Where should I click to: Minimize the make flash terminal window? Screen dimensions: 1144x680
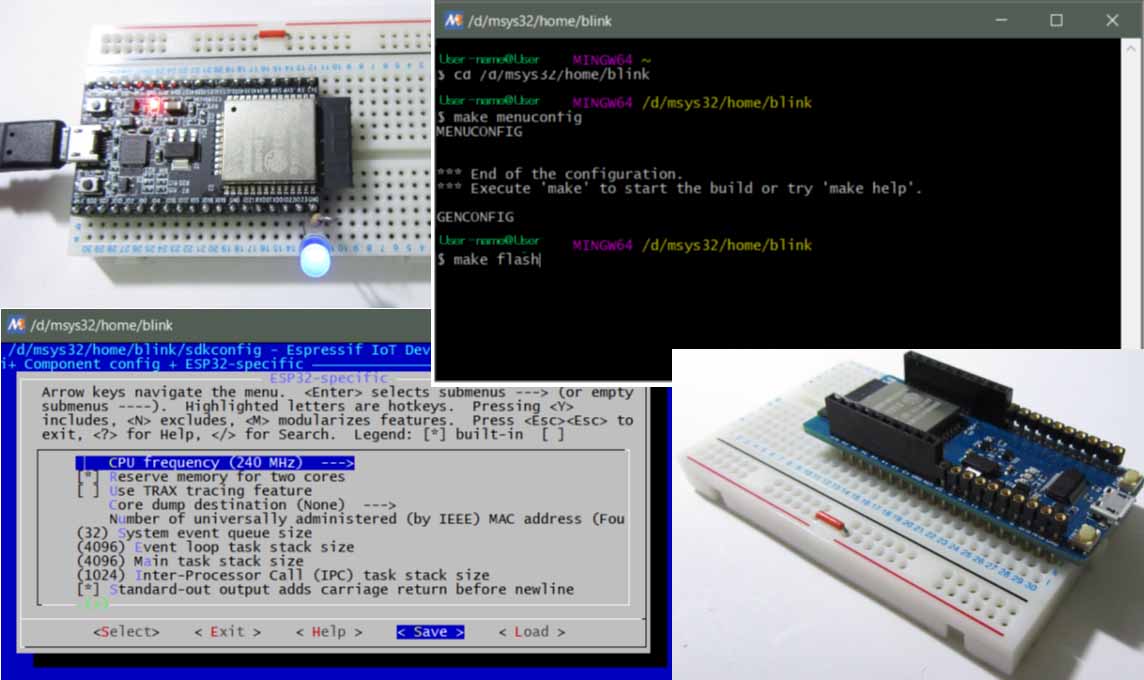click(1002, 20)
